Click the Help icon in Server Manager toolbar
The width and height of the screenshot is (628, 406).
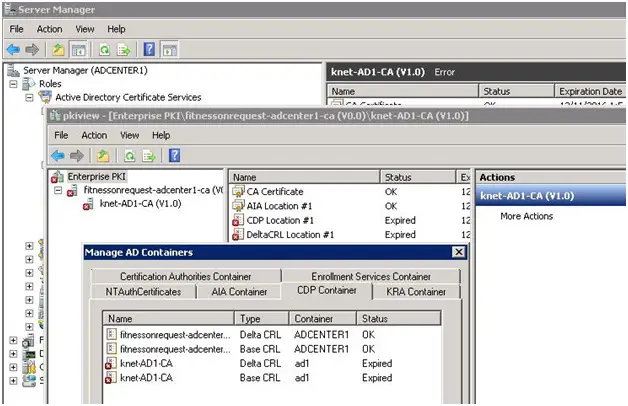point(149,49)
